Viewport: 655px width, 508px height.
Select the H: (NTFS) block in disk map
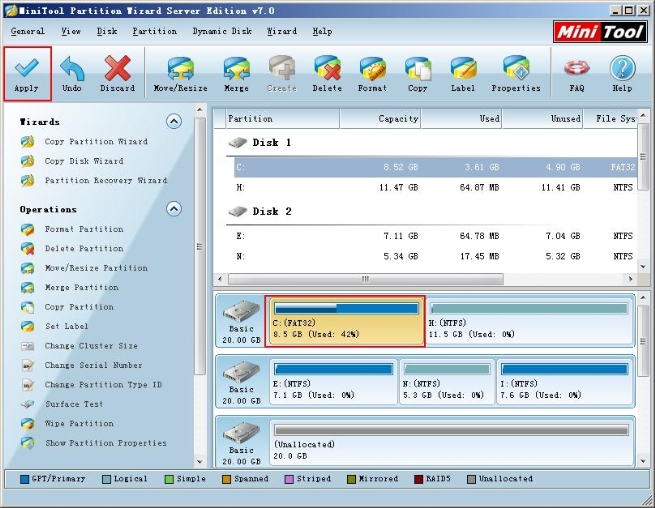point(529,321)
